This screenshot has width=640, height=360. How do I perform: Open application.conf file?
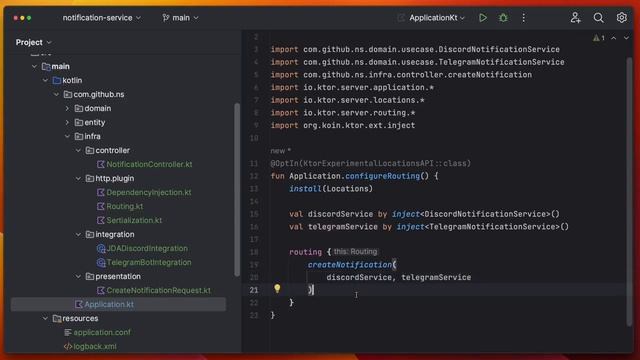(102, 333)
